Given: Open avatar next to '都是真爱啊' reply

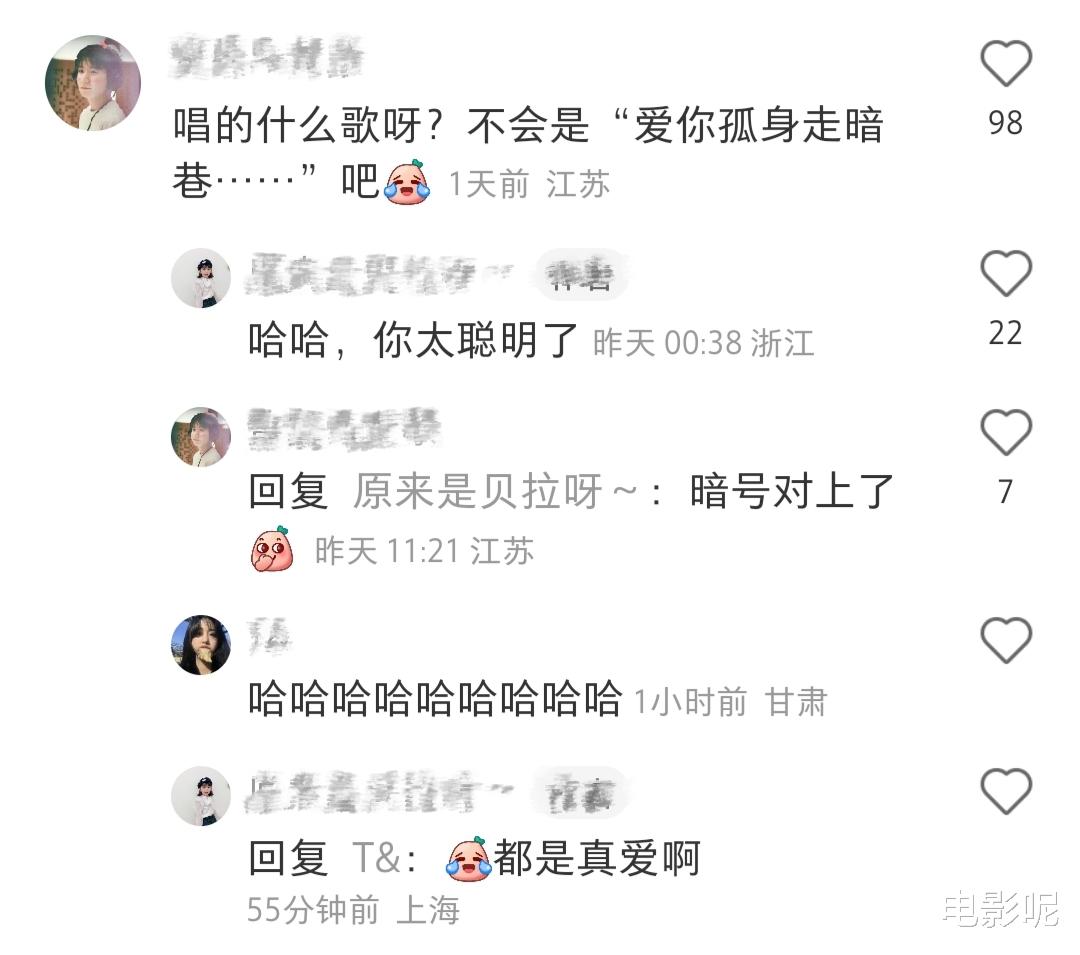Looking at the screenshot, I should [x=201, y=796].
